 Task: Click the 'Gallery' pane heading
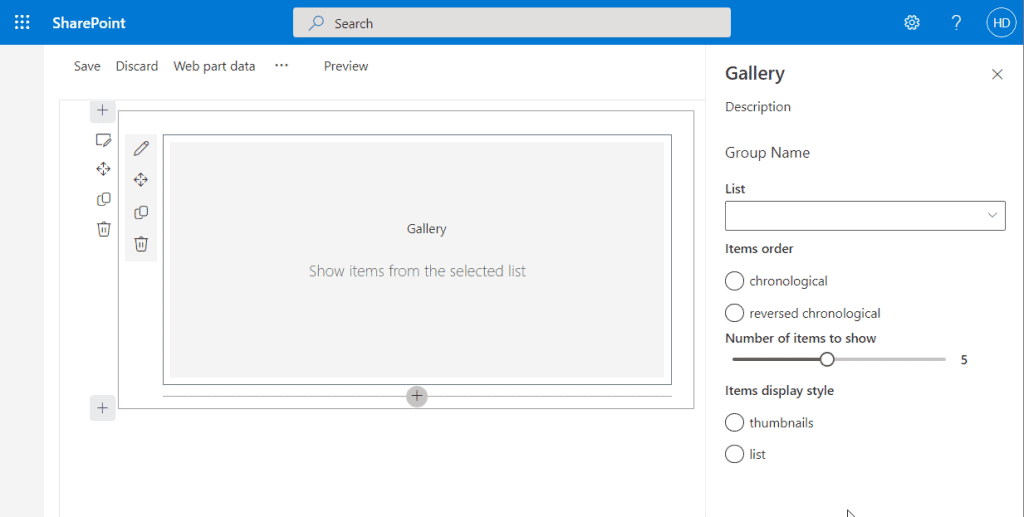pyautogui.click(x=755, y=74)
